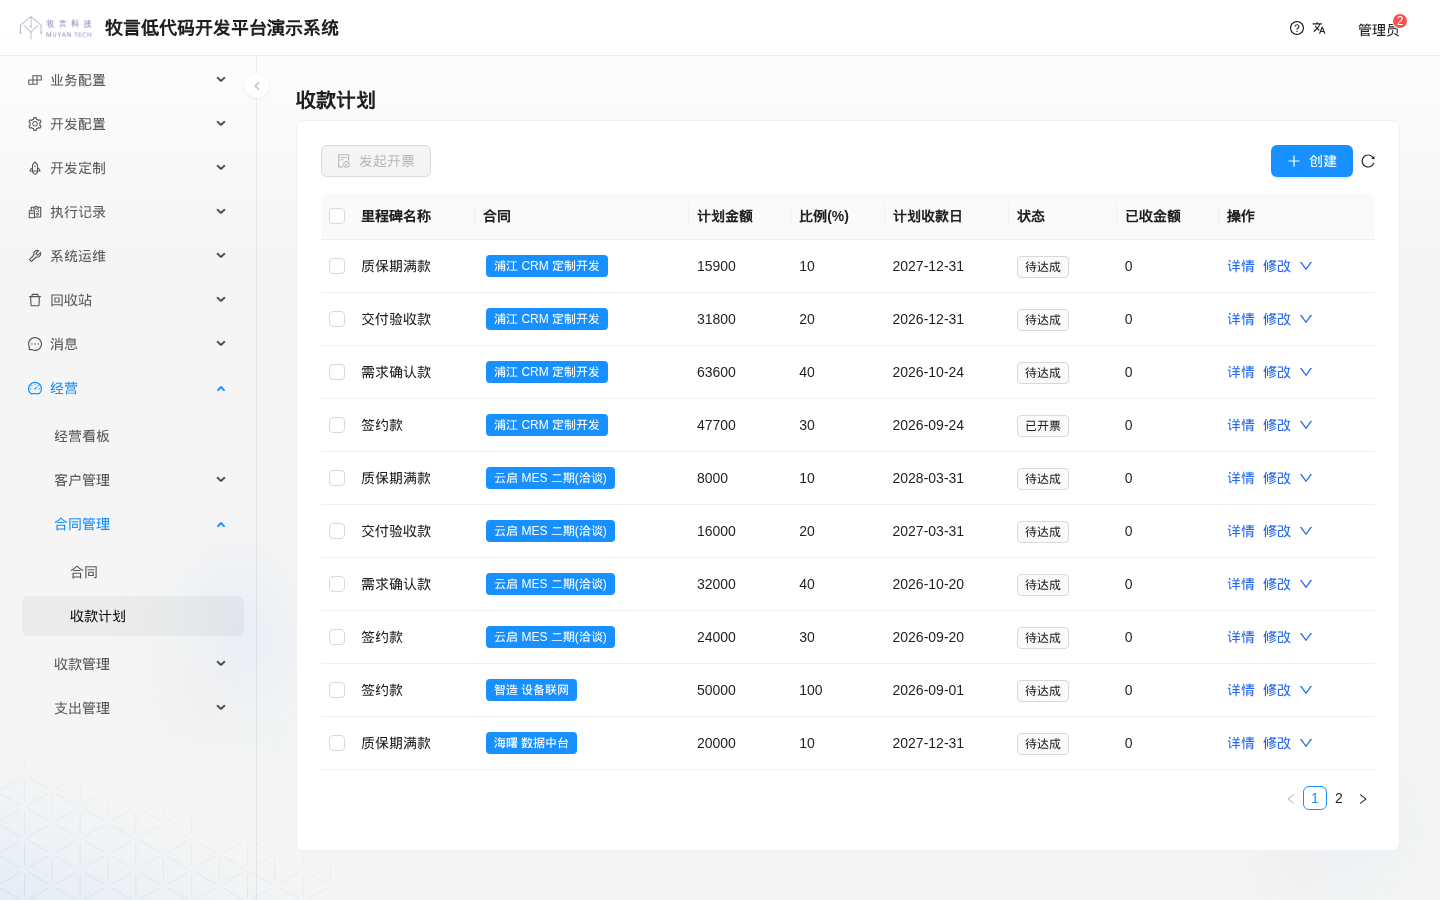Screen dimensions: 1440x900
Task: Click the 开发定制 rocket icon
Action: coord(35,168)
